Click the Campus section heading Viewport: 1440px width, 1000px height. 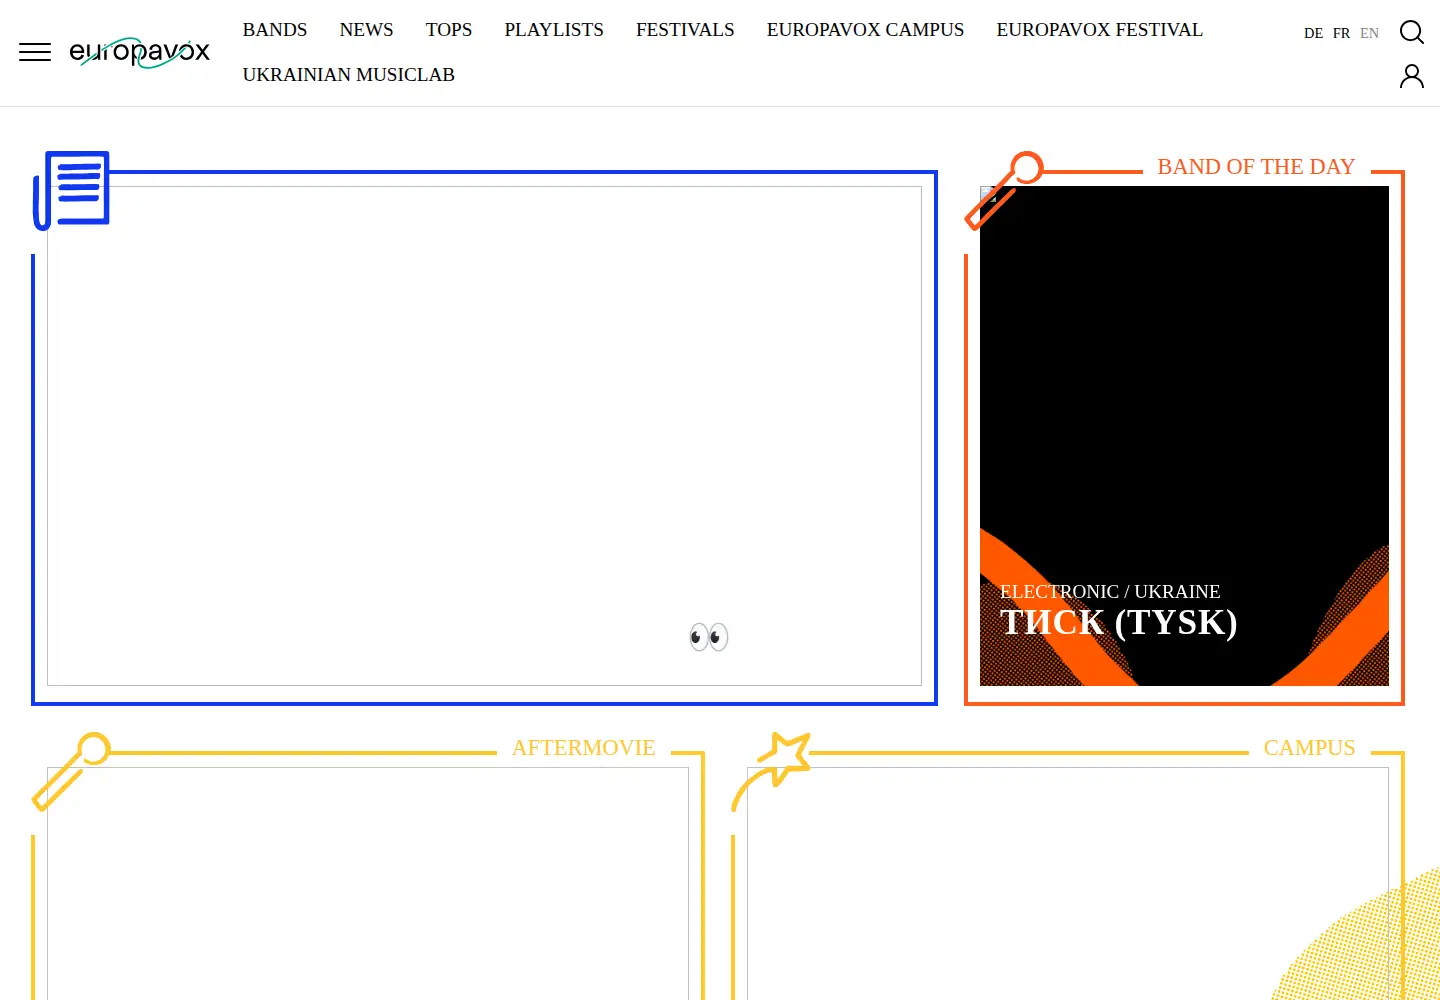point(1310,748)
